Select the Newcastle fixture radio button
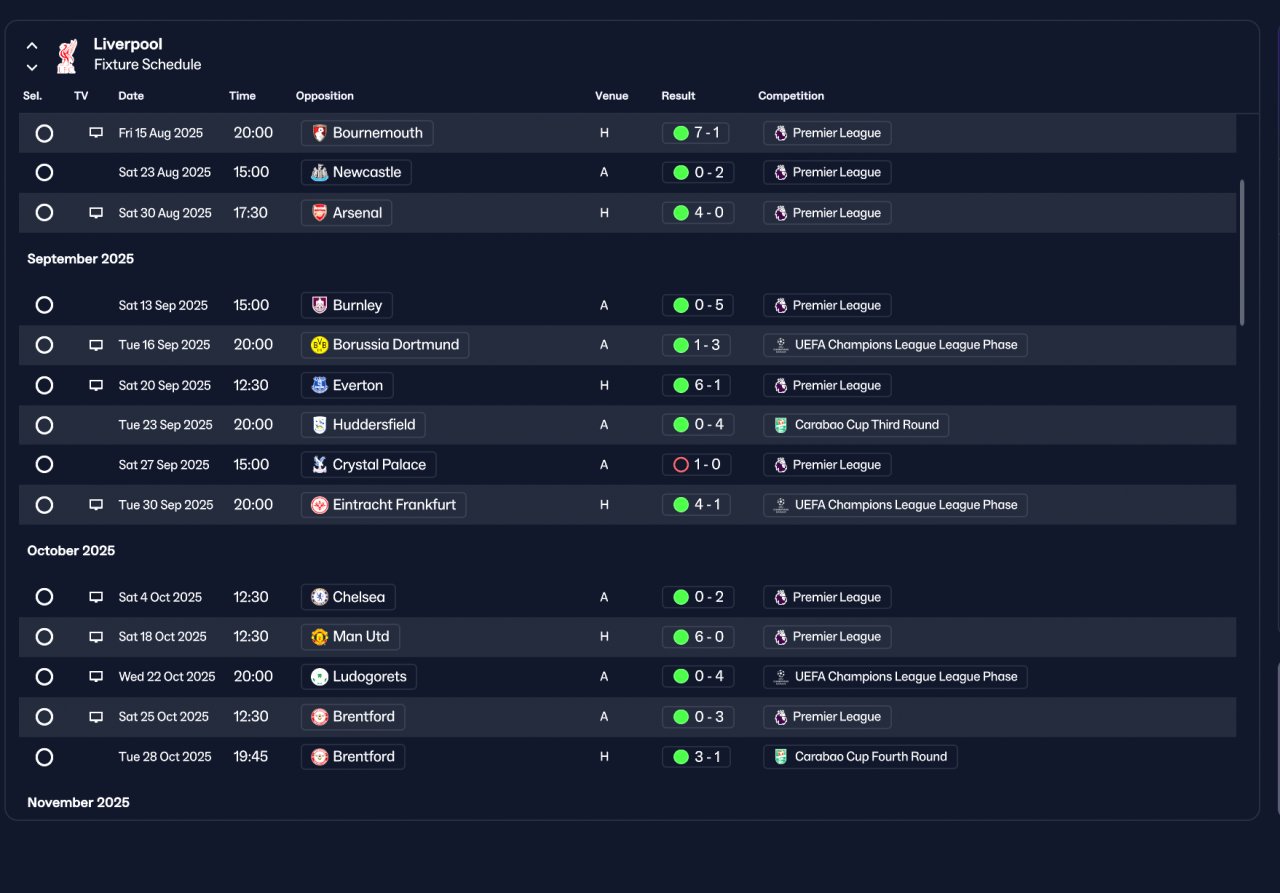 pos(44,172)
